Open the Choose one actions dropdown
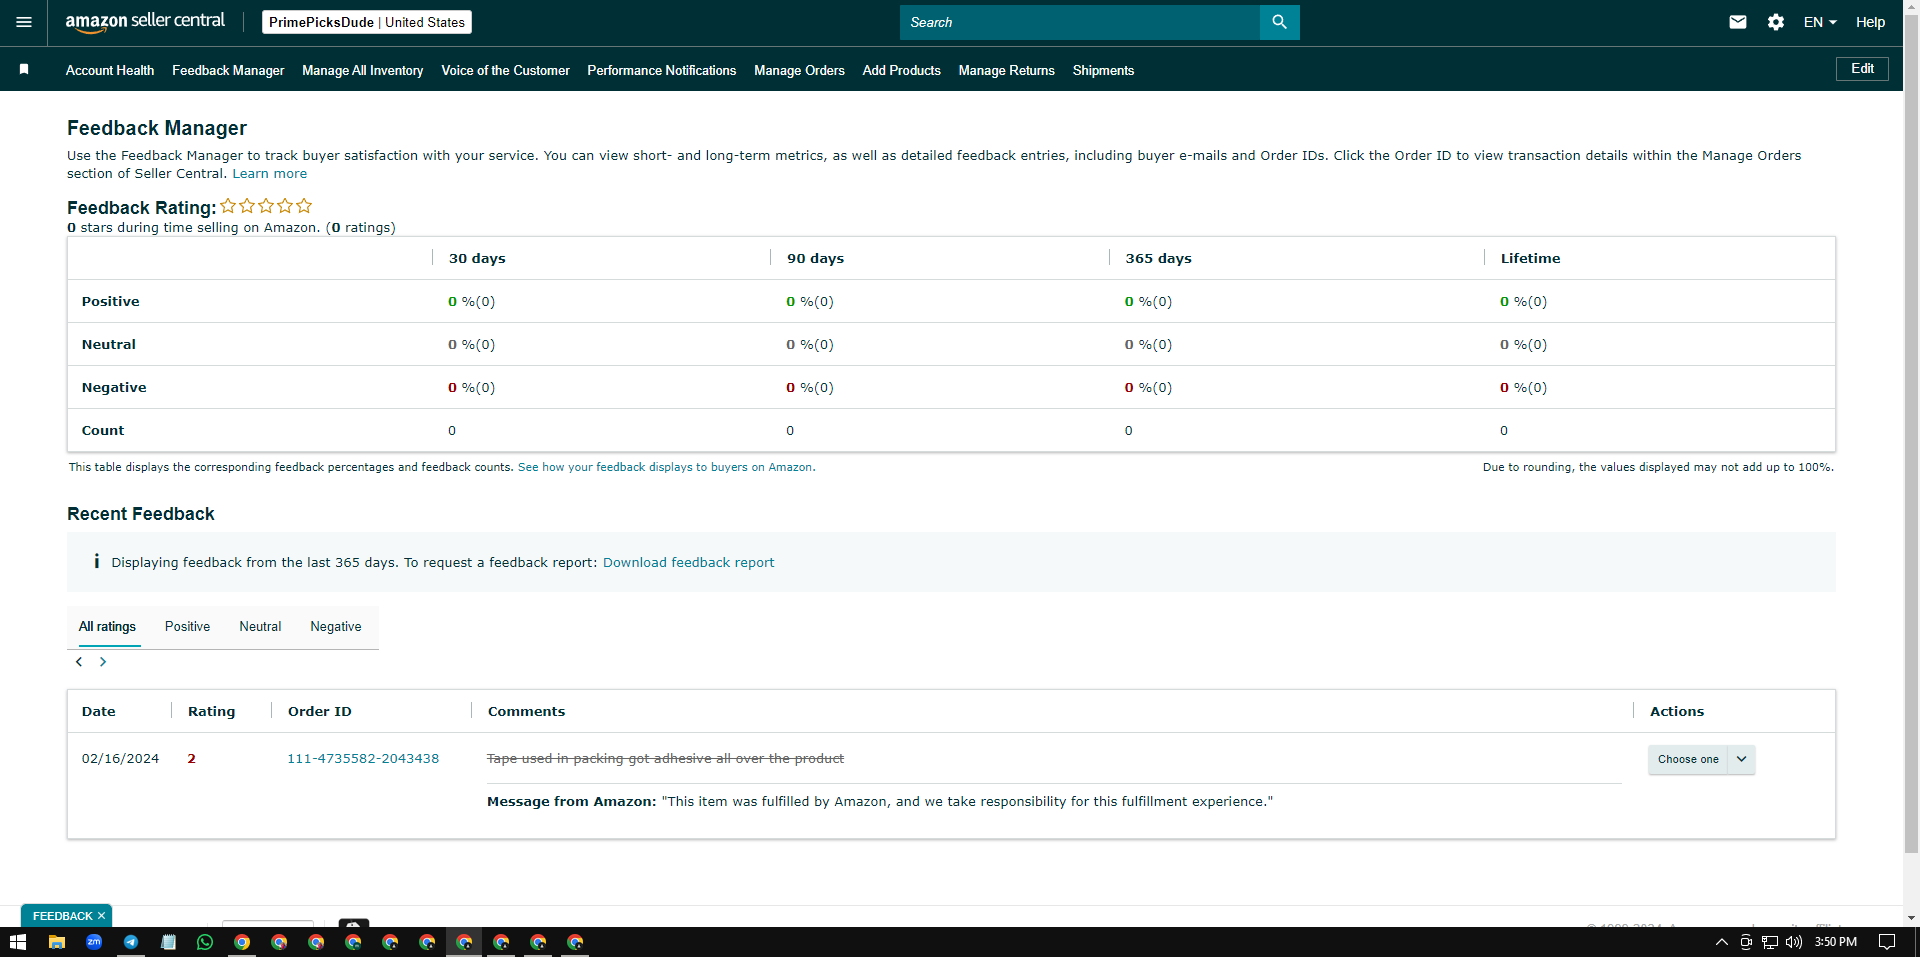 tap(1701, 759)
